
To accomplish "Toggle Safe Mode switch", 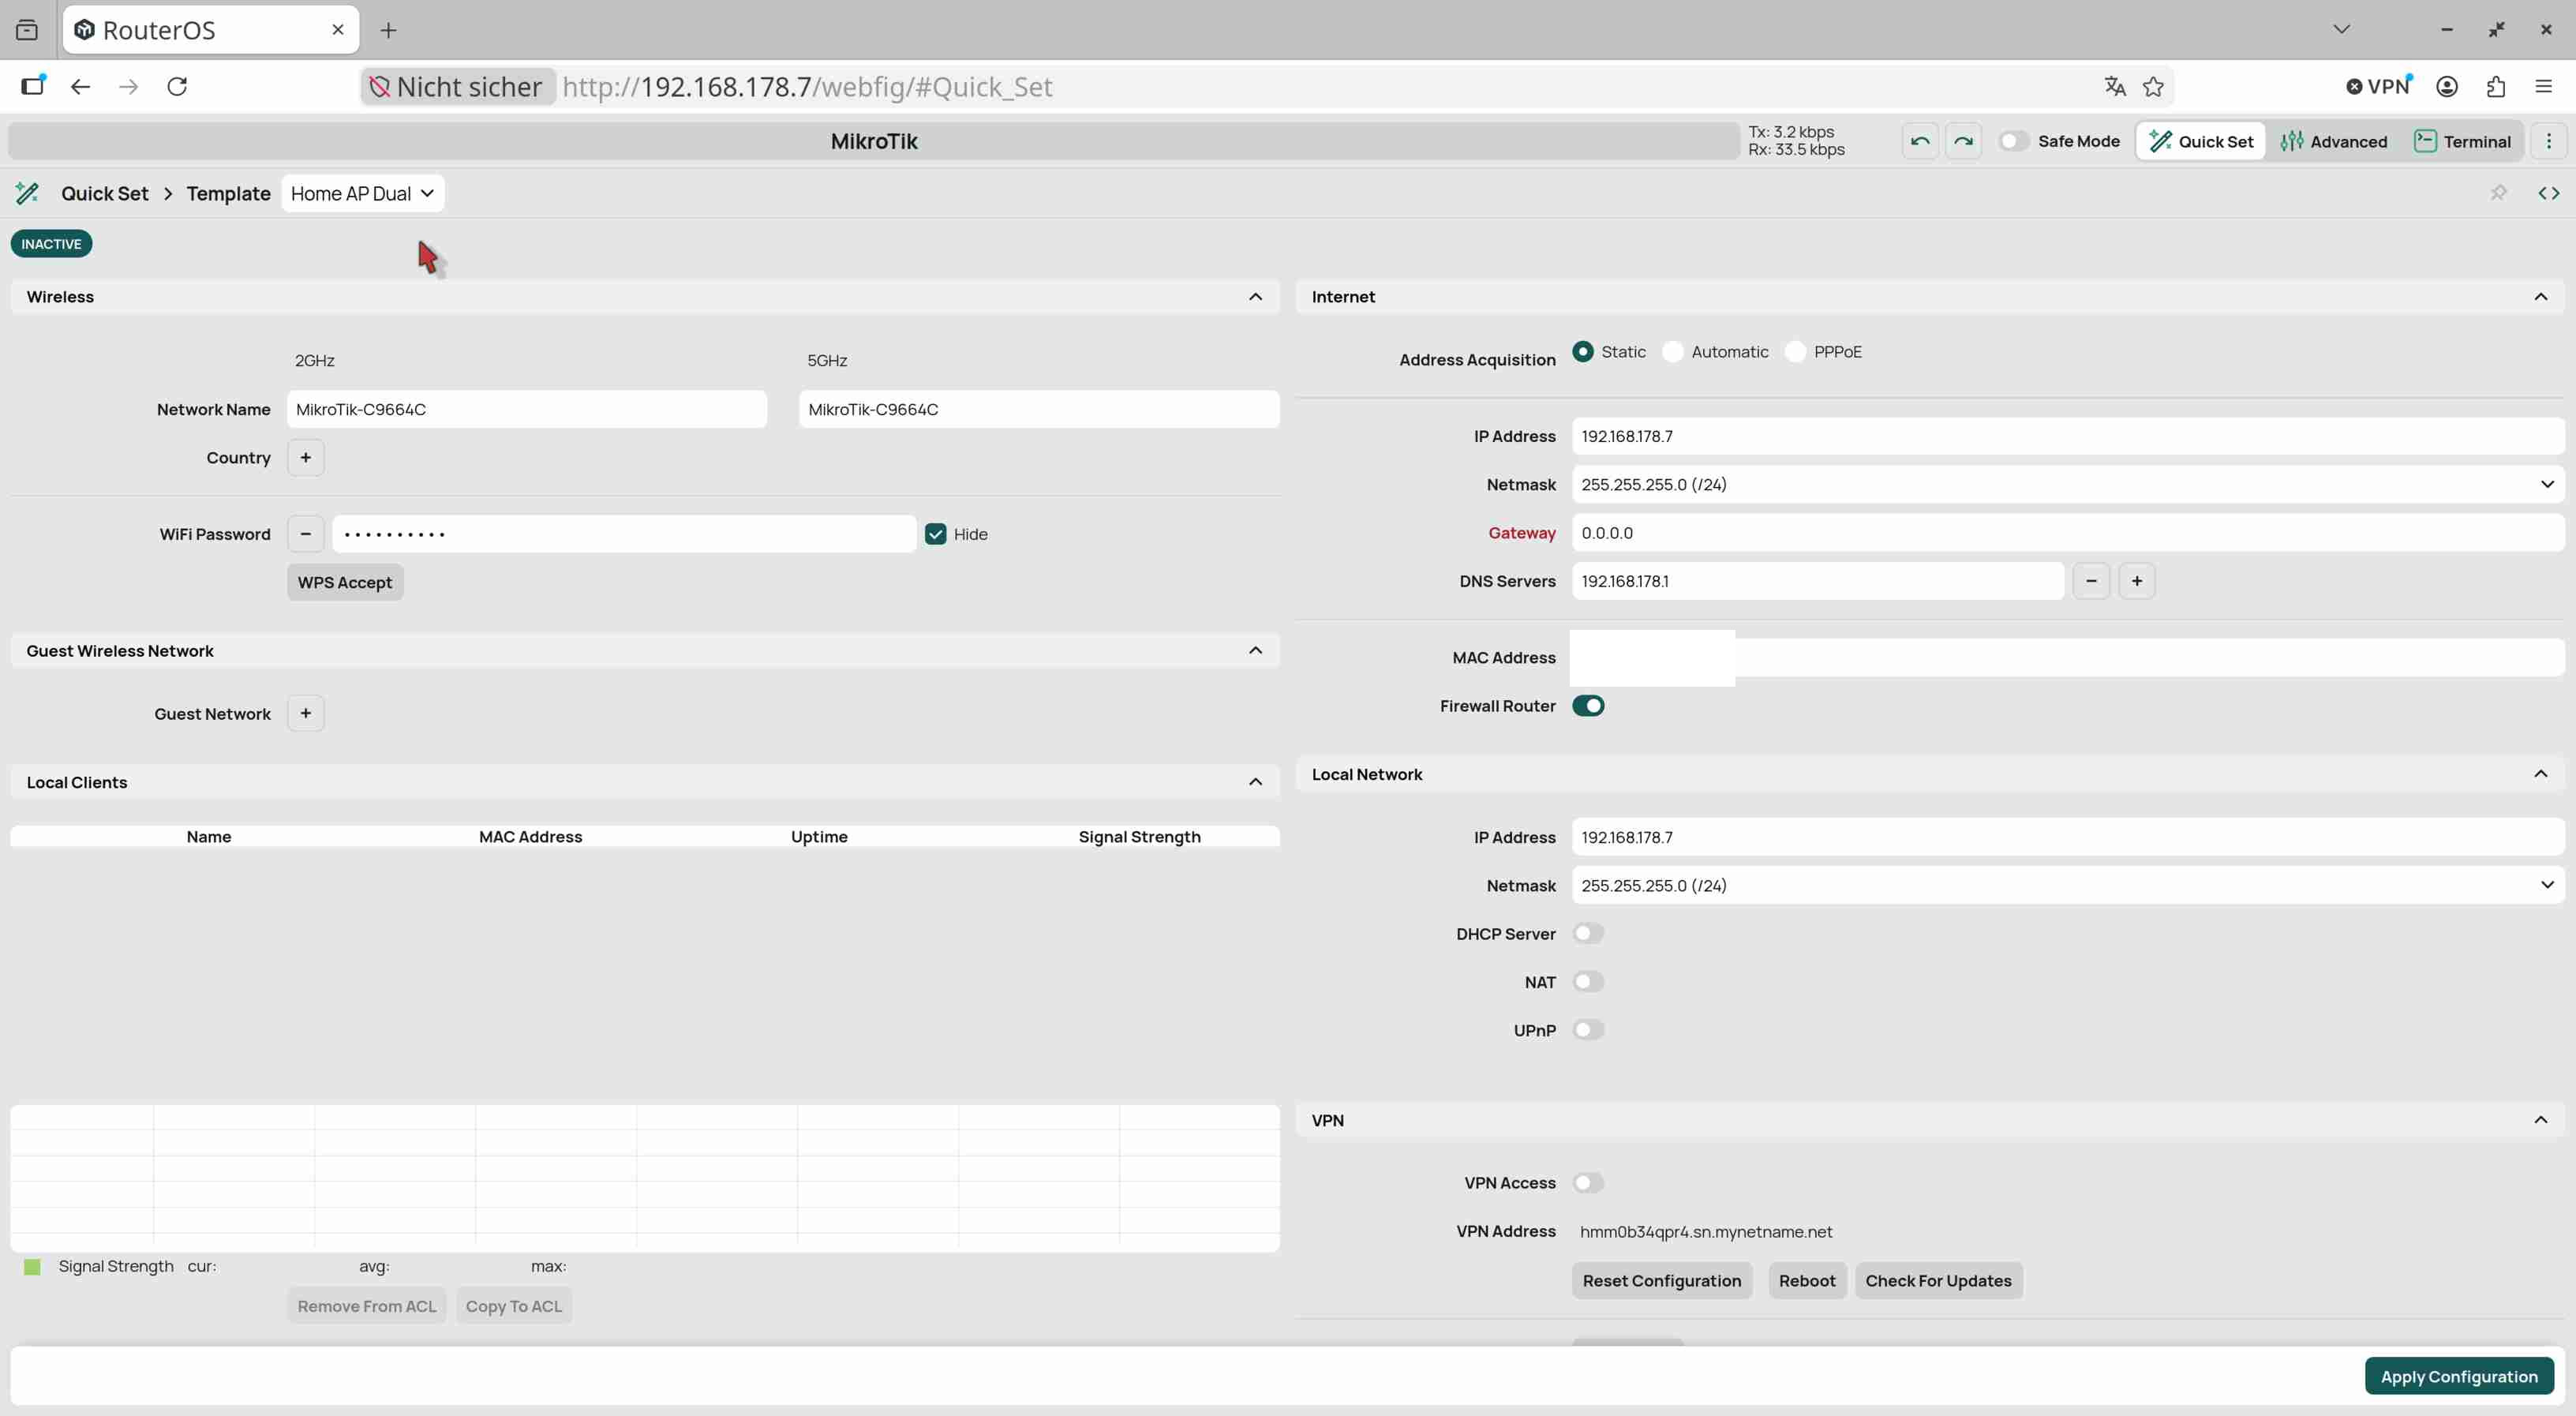I will click(x=2014, y=141).
